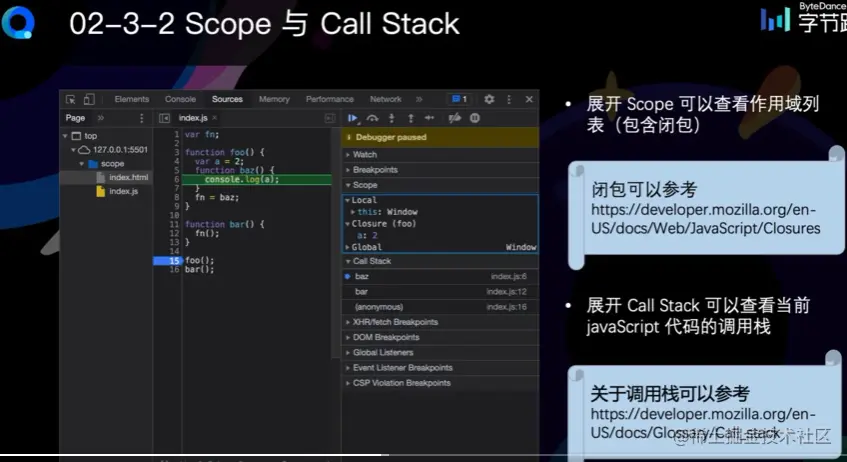The height and width of the screenshot is (462, 847).
Task: Open index.js:16 source location link
Action: click(x=506, y=307)
